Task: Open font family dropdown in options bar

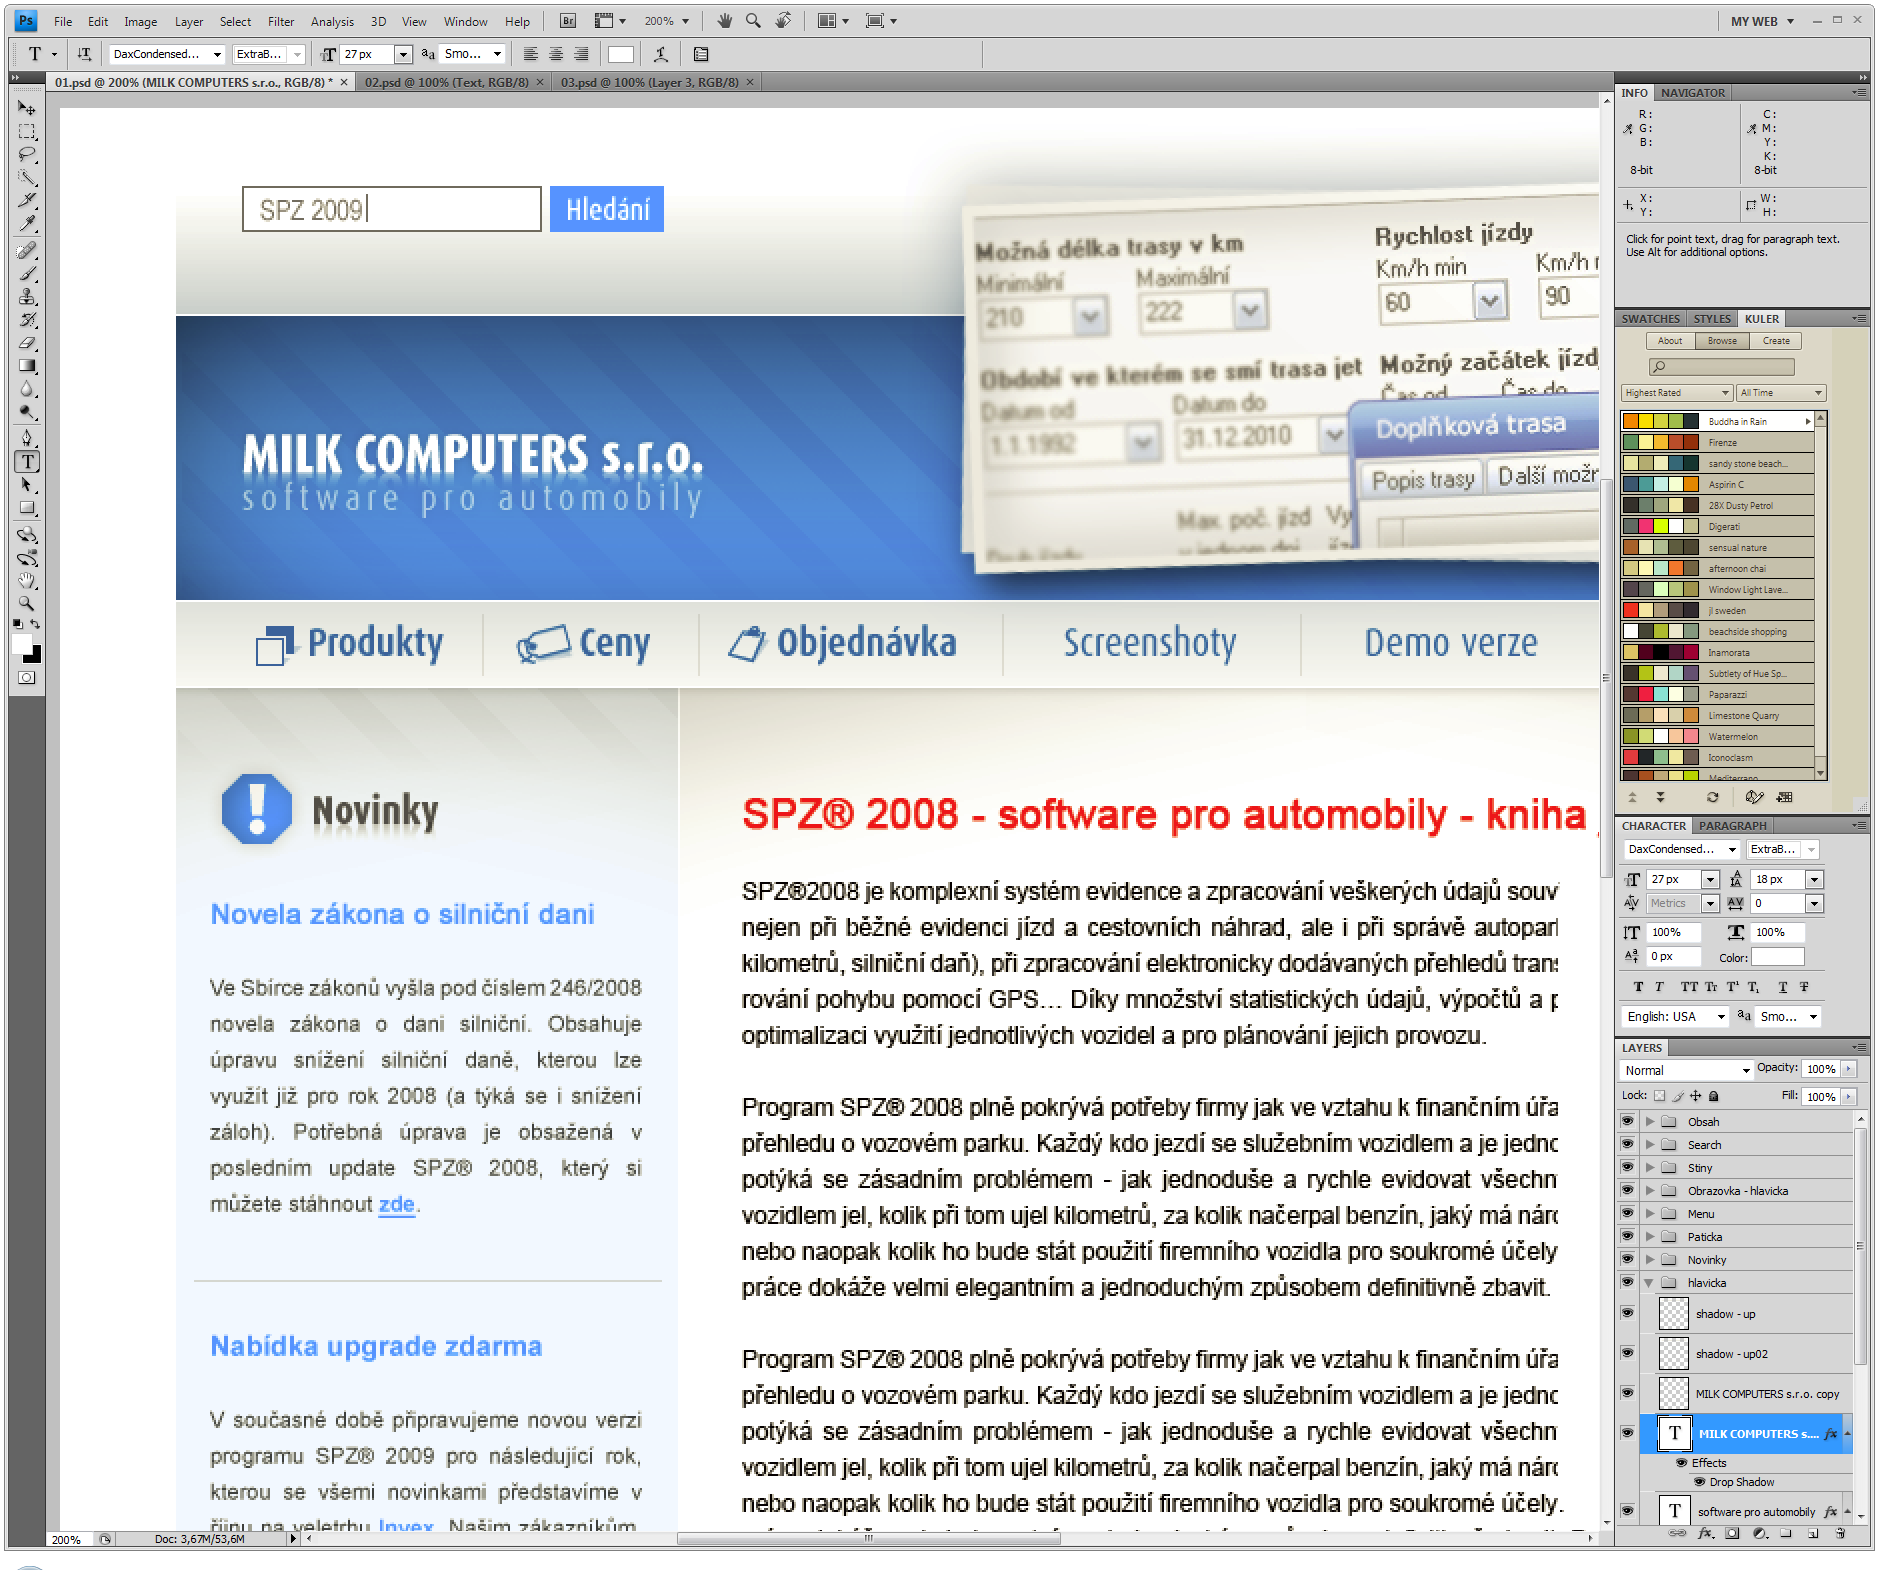Action: click(x=217, y=55)
